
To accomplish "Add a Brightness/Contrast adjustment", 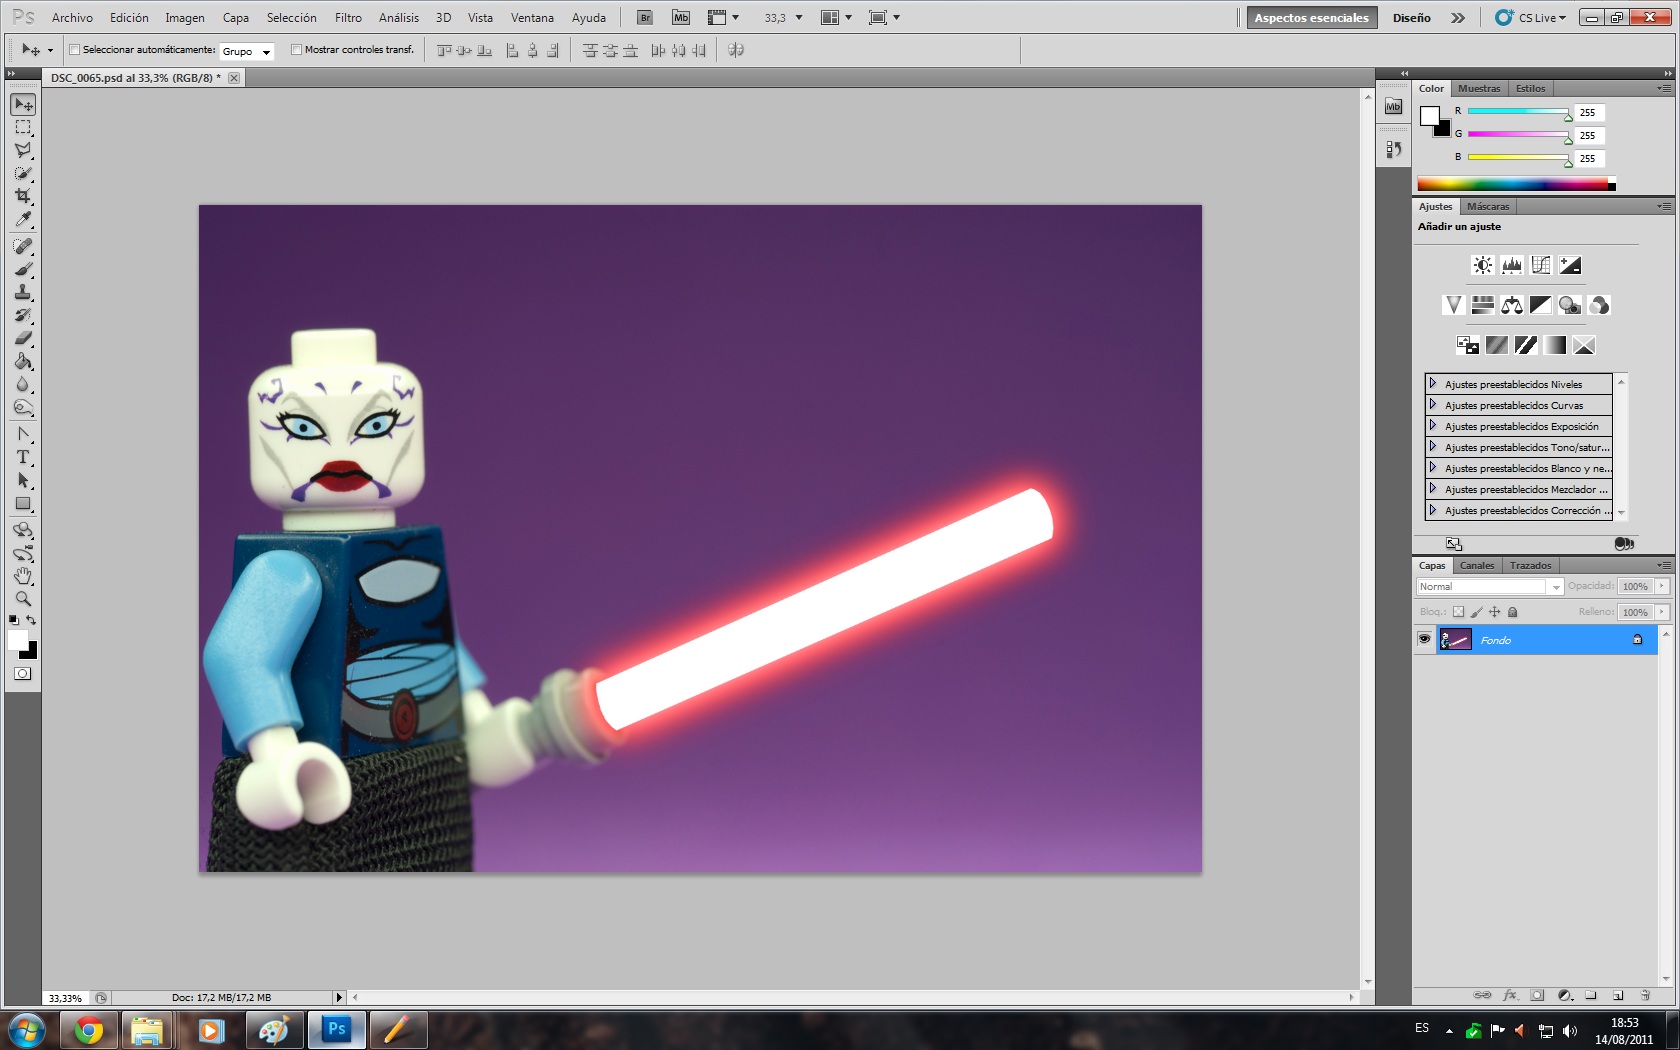I will (x=1482, y=265).
